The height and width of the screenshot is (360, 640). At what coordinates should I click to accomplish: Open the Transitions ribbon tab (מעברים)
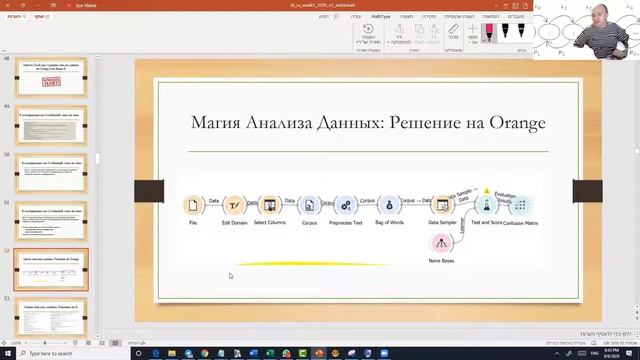pos(516,16)
